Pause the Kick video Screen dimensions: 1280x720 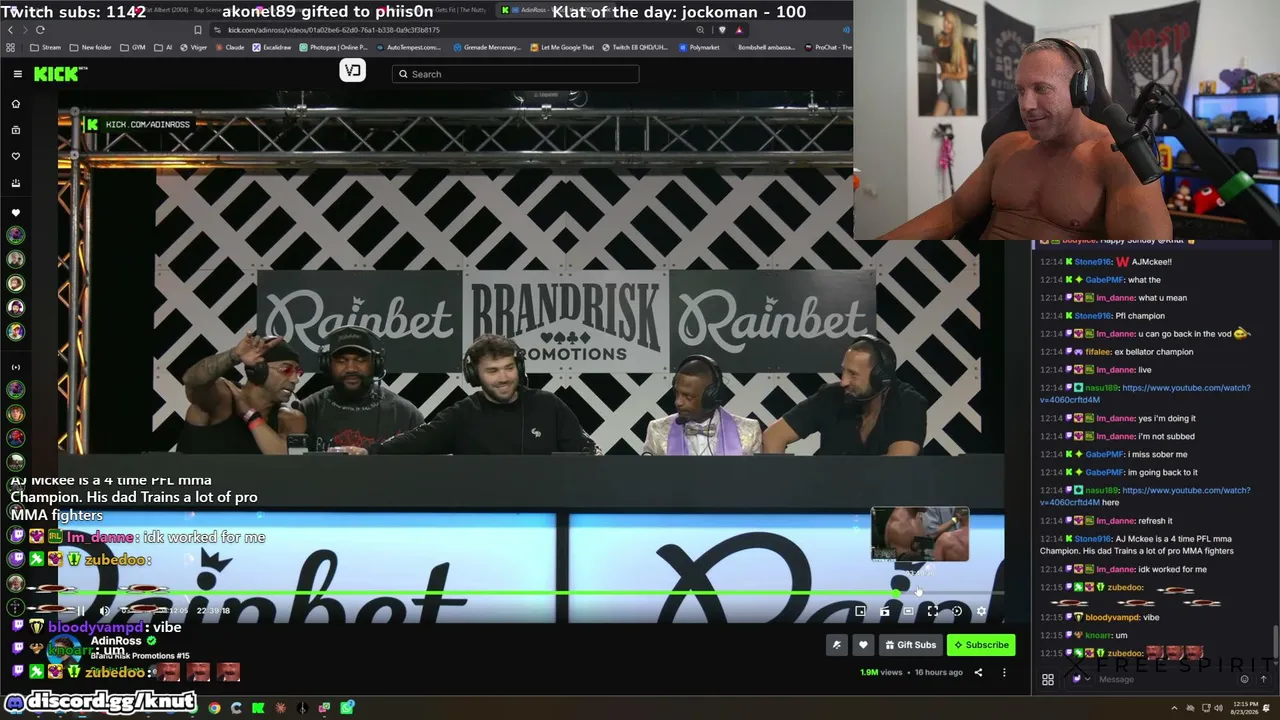point(80,611)
